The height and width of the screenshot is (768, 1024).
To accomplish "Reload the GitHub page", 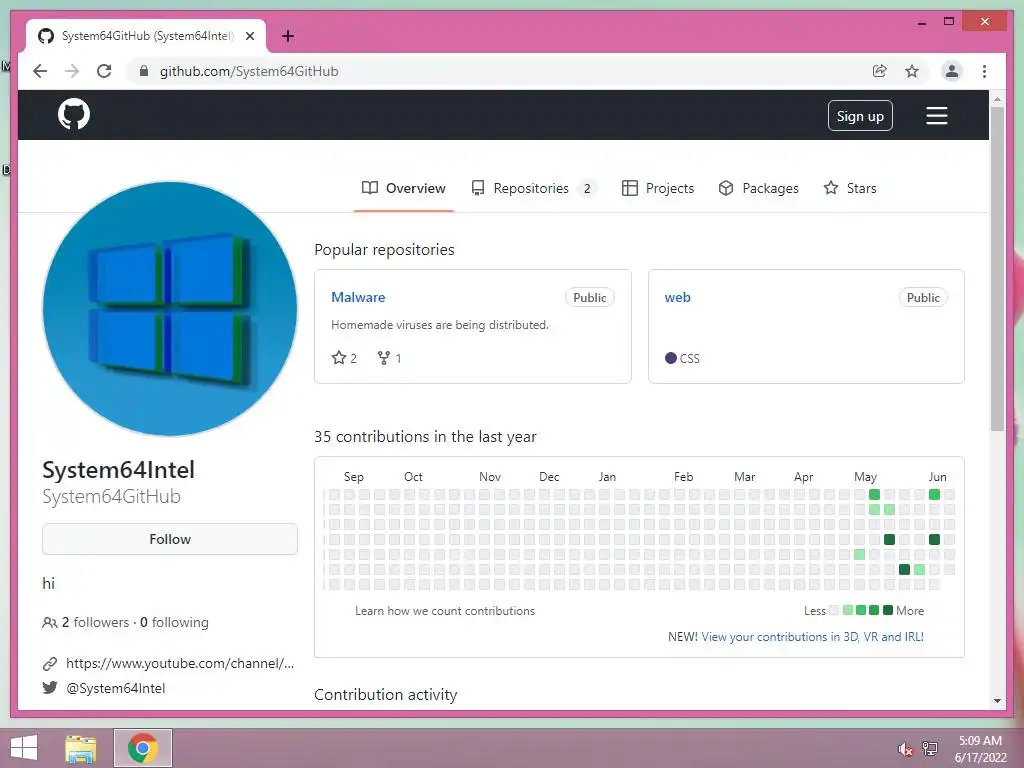I will tap(104, 71).
